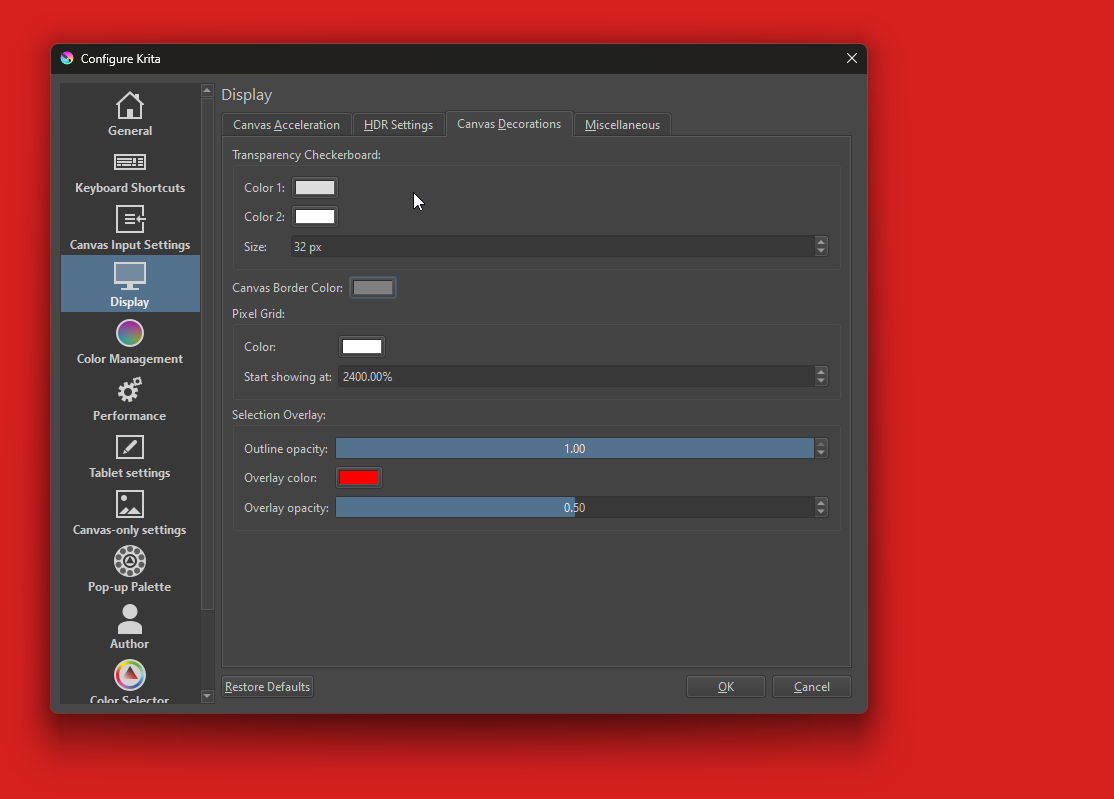Increase checkerboard Size with up arrow

pyautogui.click(x=821, y=241)
